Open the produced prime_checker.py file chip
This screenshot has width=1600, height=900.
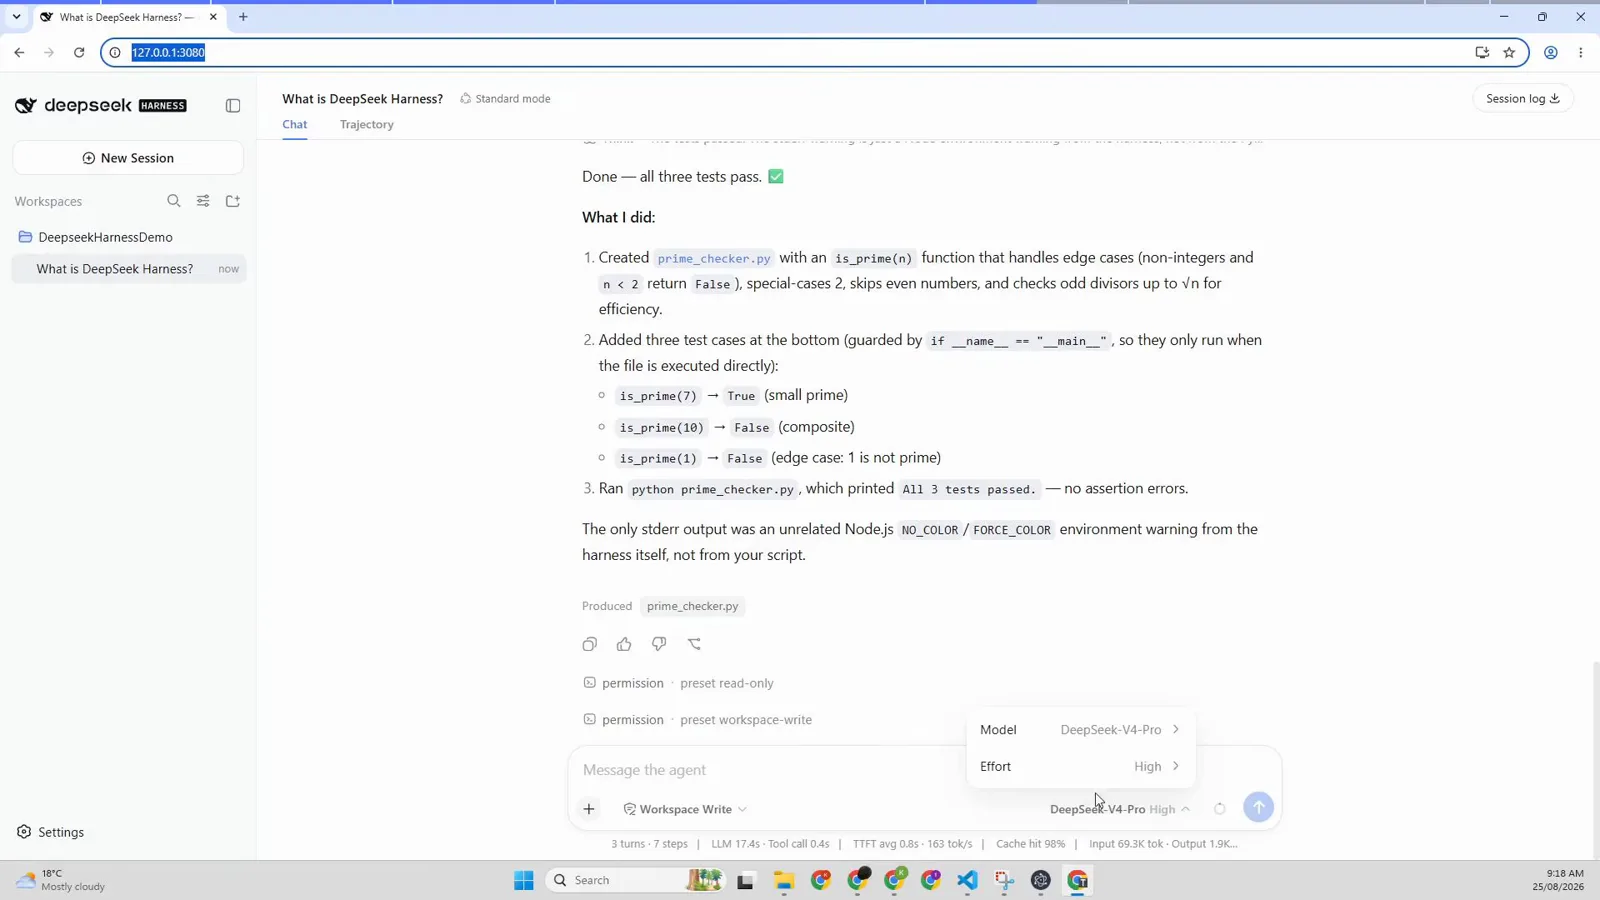693,606
